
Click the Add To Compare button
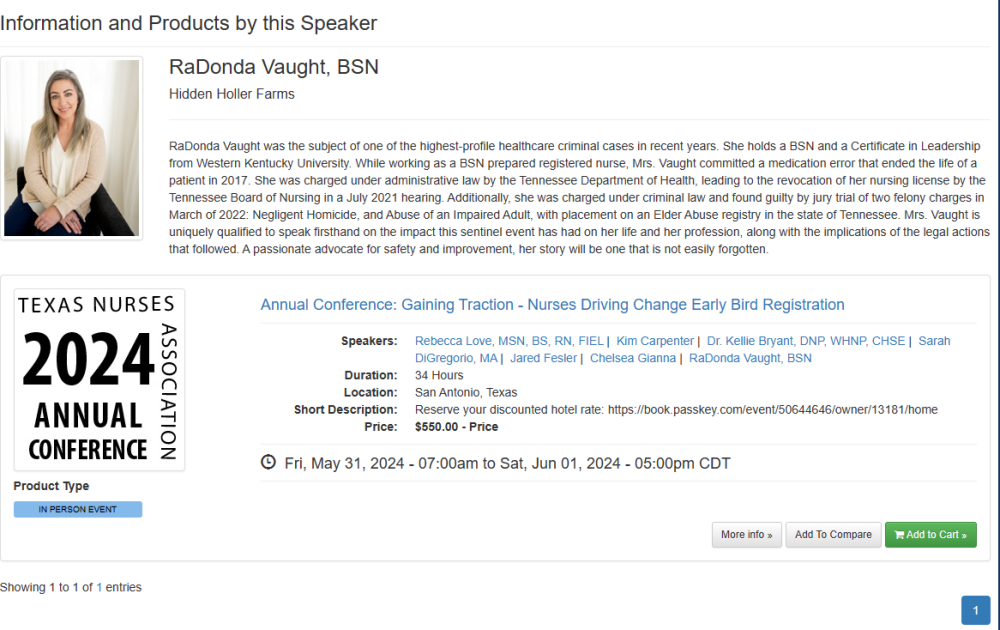coord(833,535)
